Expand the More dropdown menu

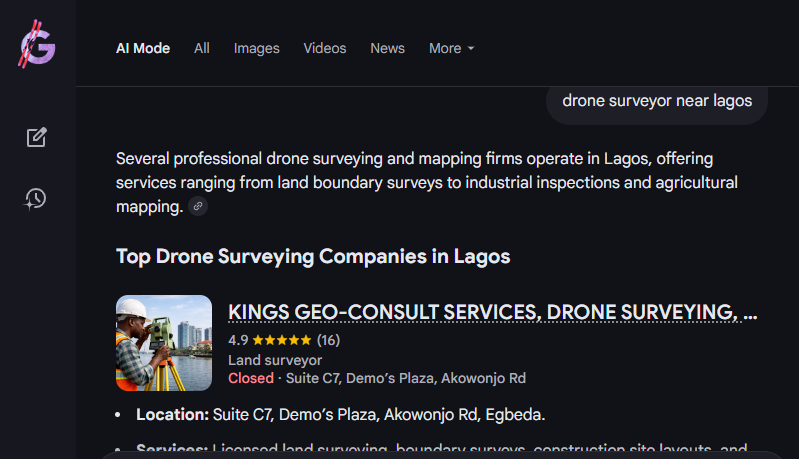[451, 48]
